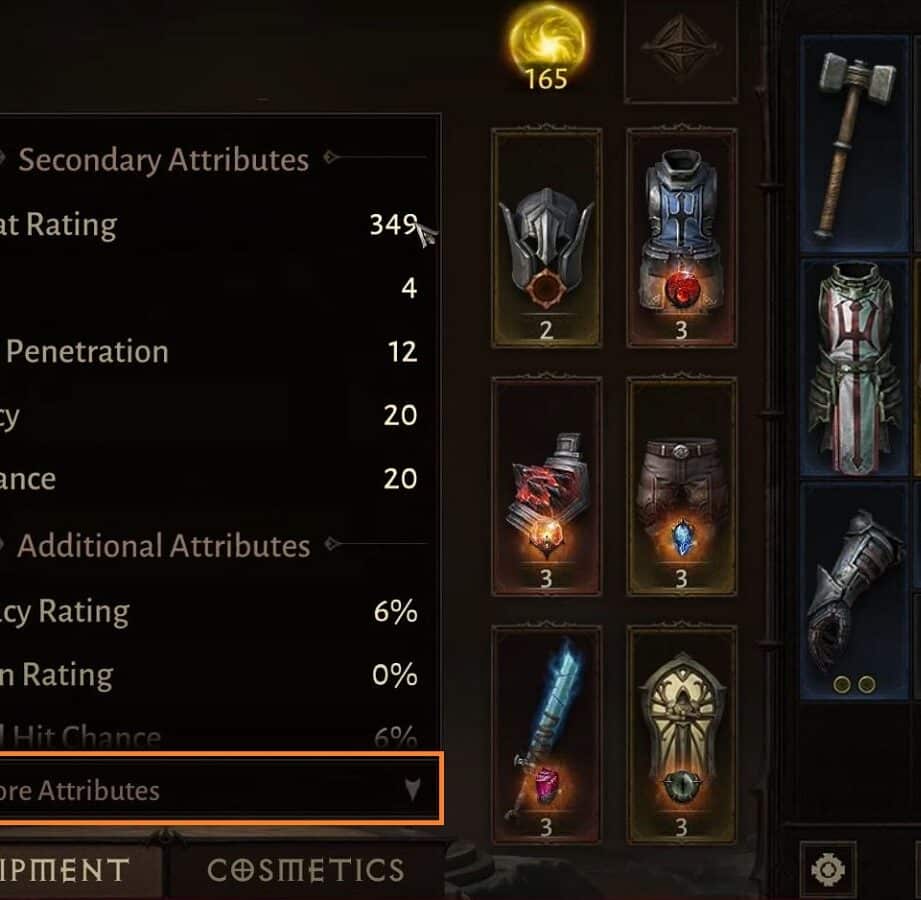921x900 pixels.
Task: Pick the war hammer in the inventory
Action: [855, 144]
